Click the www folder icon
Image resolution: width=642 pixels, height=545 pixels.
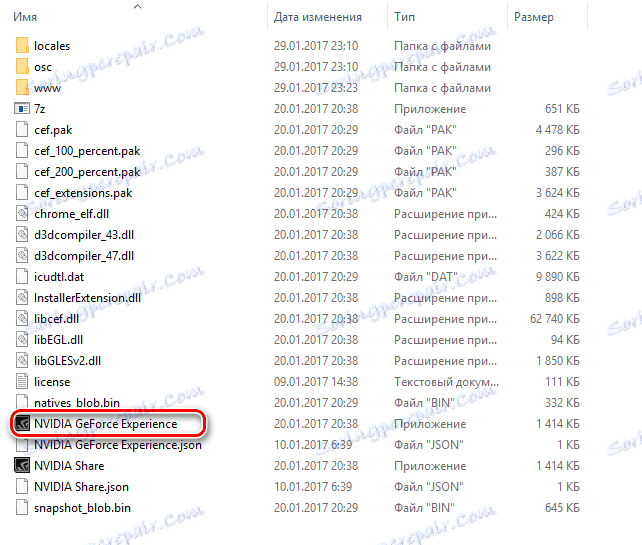pyautogui.click(x=22, y=87)
